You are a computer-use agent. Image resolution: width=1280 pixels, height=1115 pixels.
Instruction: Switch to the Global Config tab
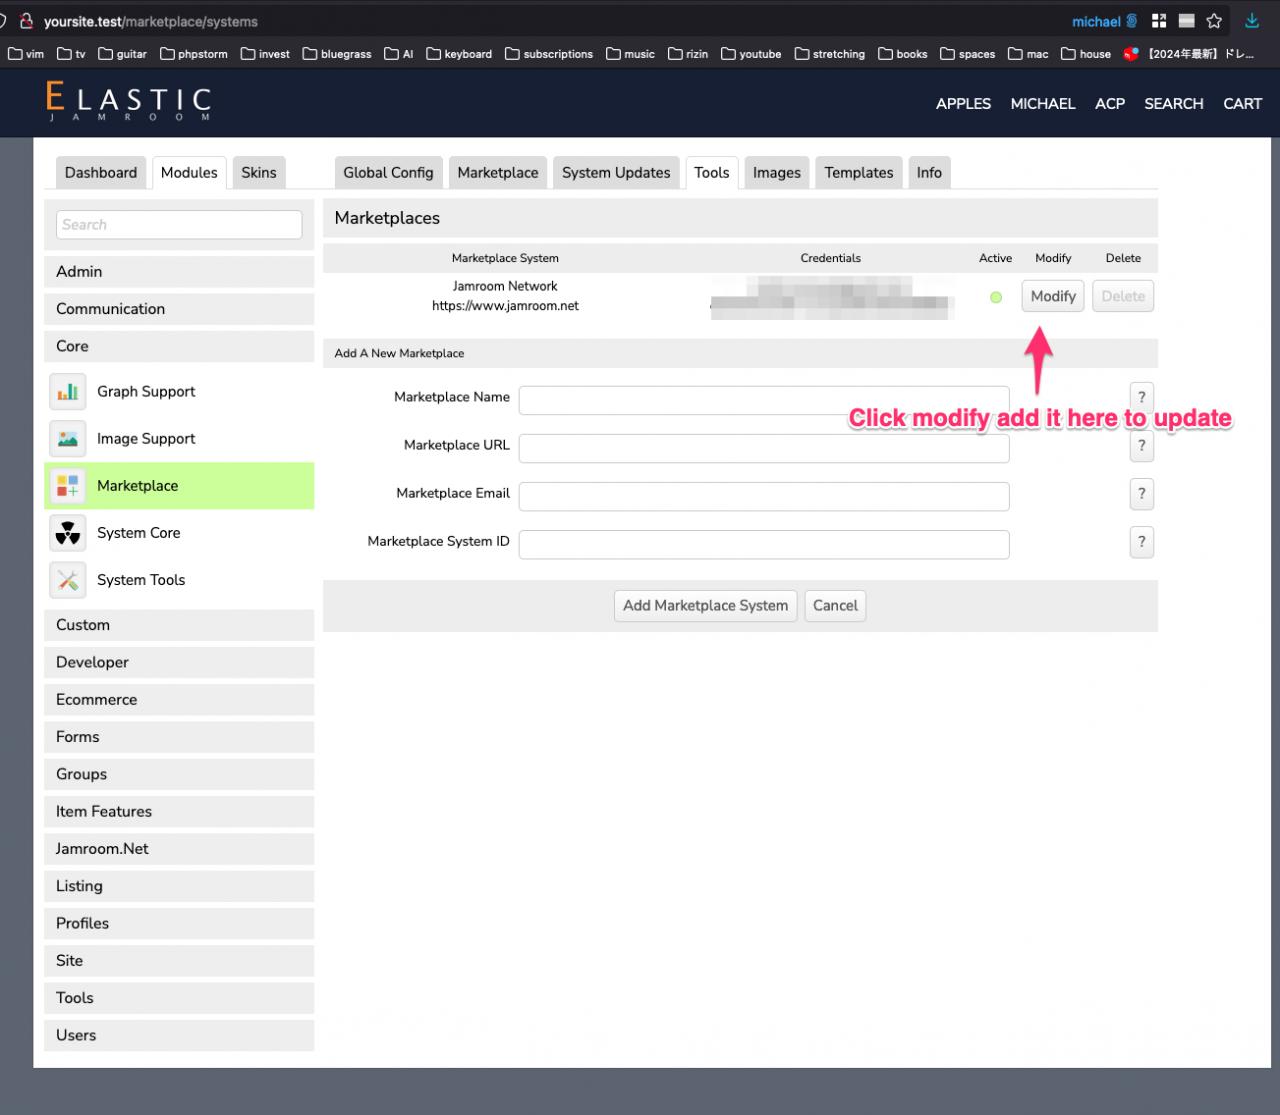point(388,173)
